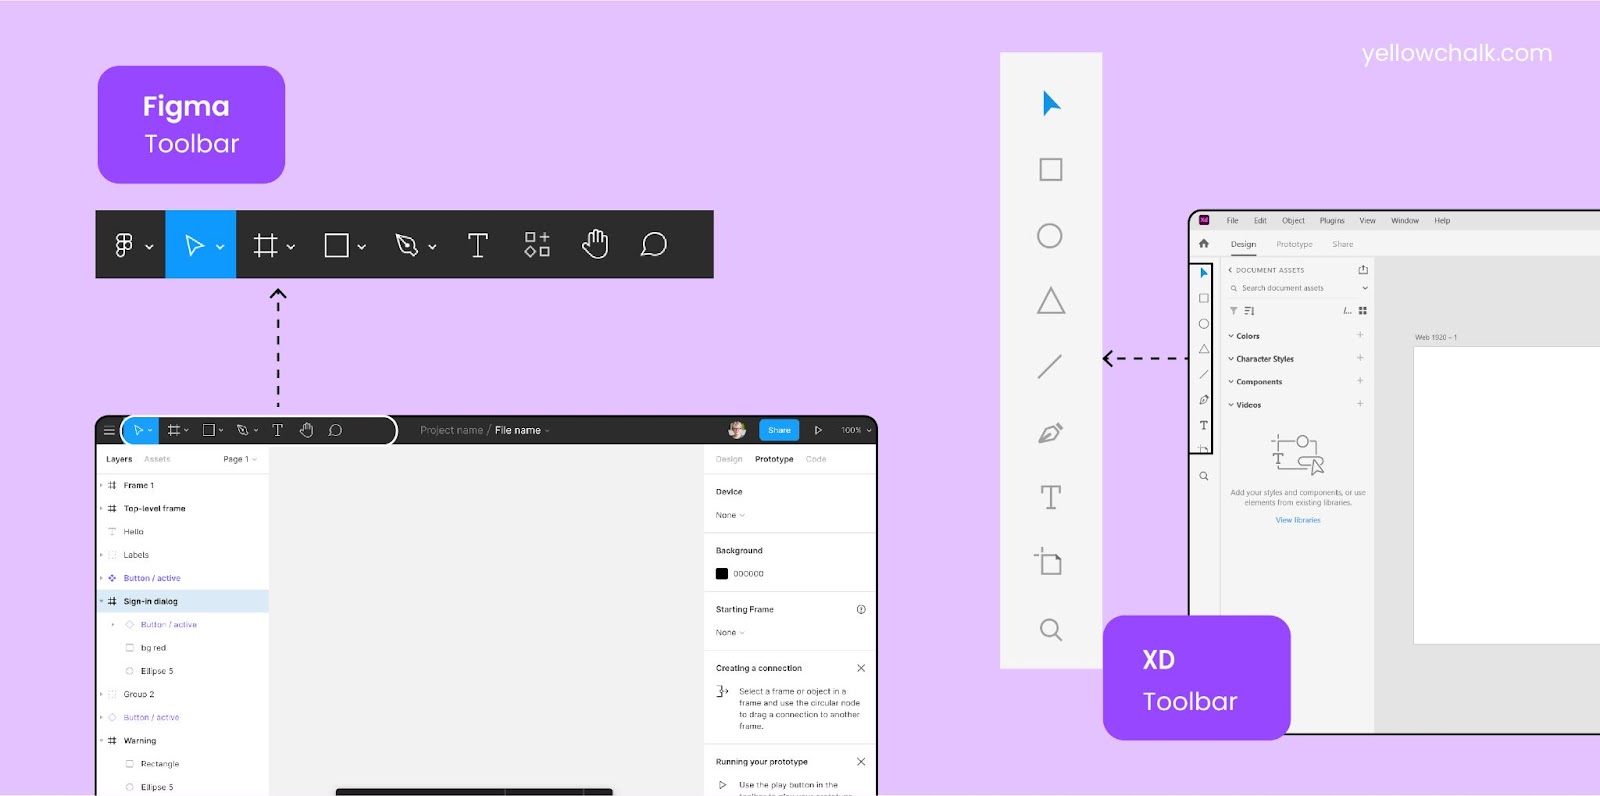Click the blue Share button in Figma
This screenshot has width=1600, height=796.
pos(779,430)
